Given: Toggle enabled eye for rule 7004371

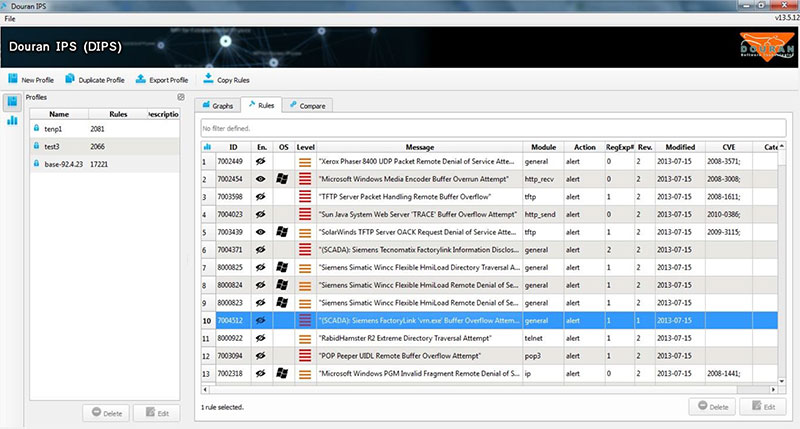Looking at the screenshot, I should pyautogui.click(x=261, y=250).
